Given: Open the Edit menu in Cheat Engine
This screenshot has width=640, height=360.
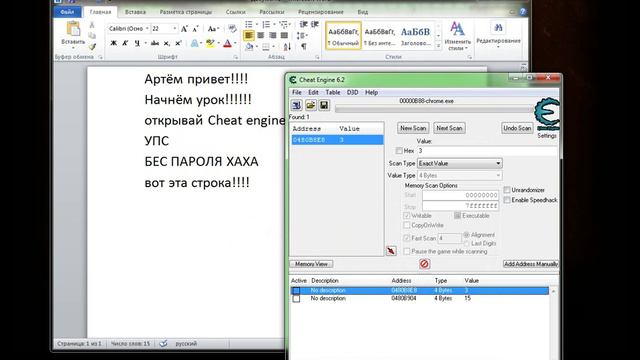Looking at the screenshot, I should tap(313, 93).
